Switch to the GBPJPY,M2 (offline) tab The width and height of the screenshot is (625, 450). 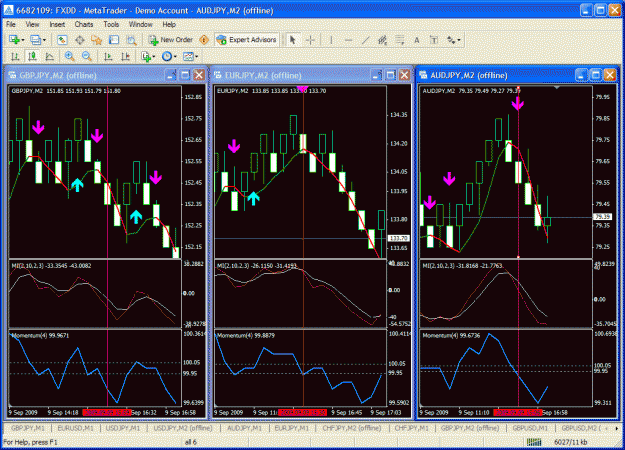click(470, 428)
